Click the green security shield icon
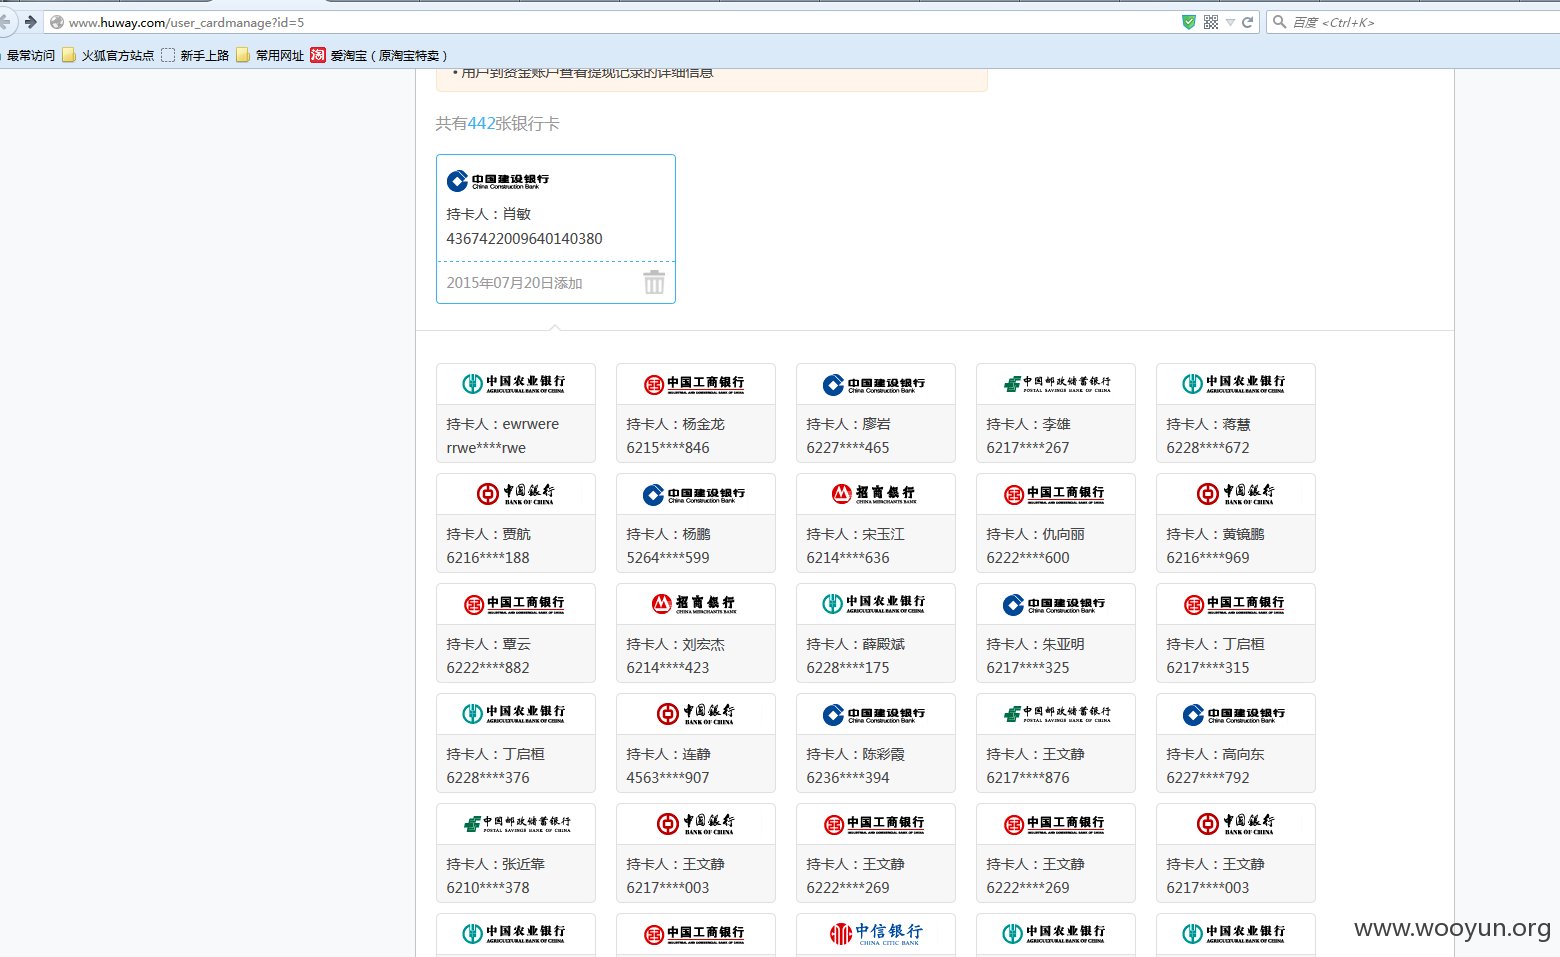The height and width of the screenshot is (957, 1560). tap(1189, 22)
